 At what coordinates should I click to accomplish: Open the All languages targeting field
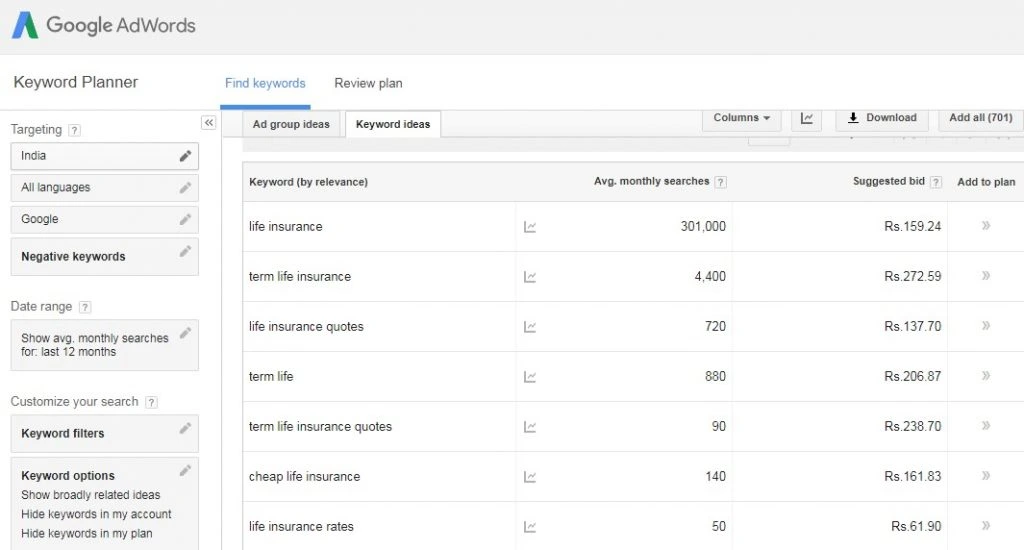pyautogui.click(x=104, y=188)
